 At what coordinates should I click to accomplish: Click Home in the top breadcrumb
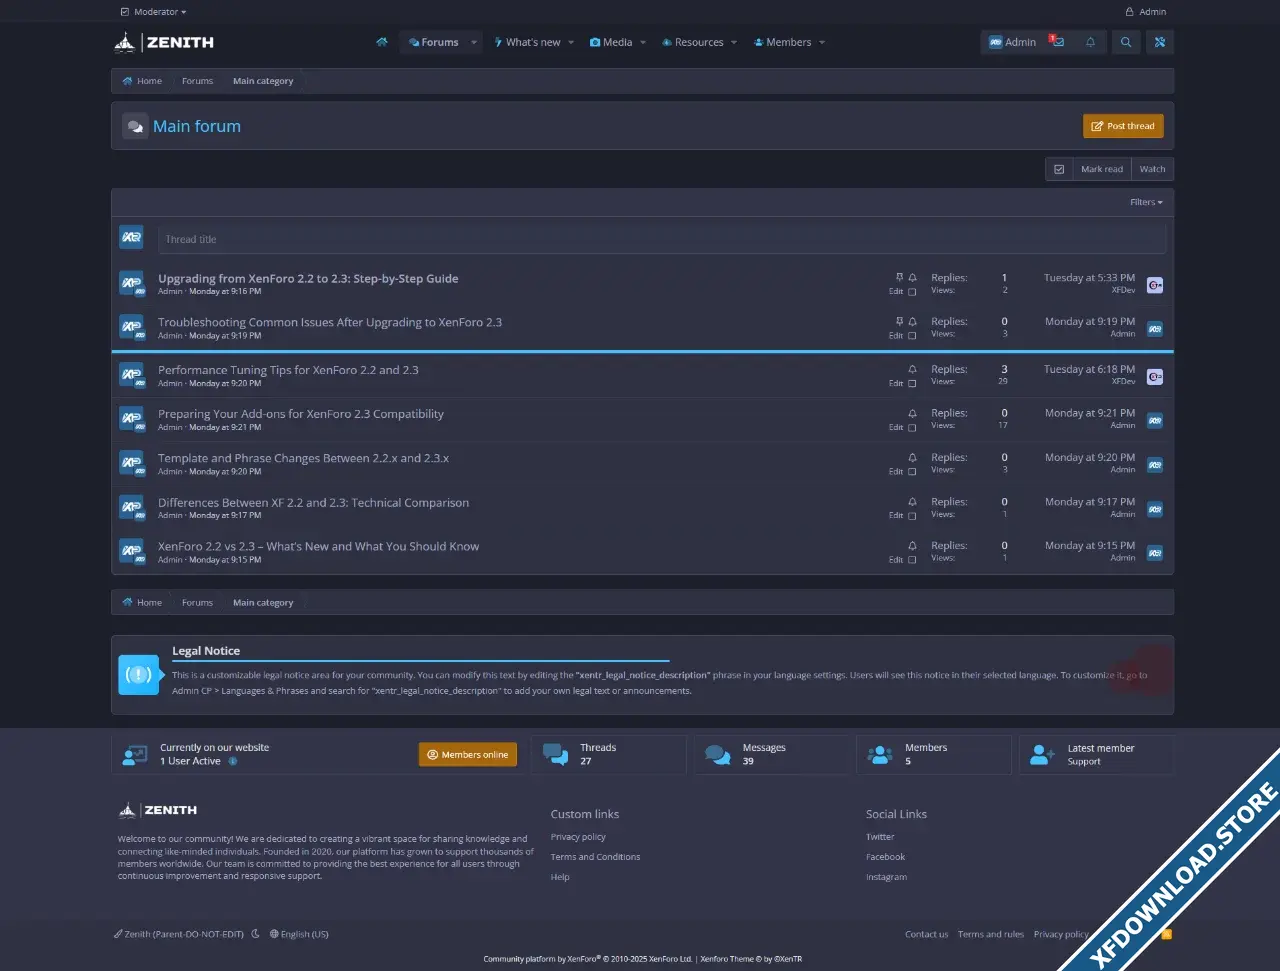[x=142, y=81]
